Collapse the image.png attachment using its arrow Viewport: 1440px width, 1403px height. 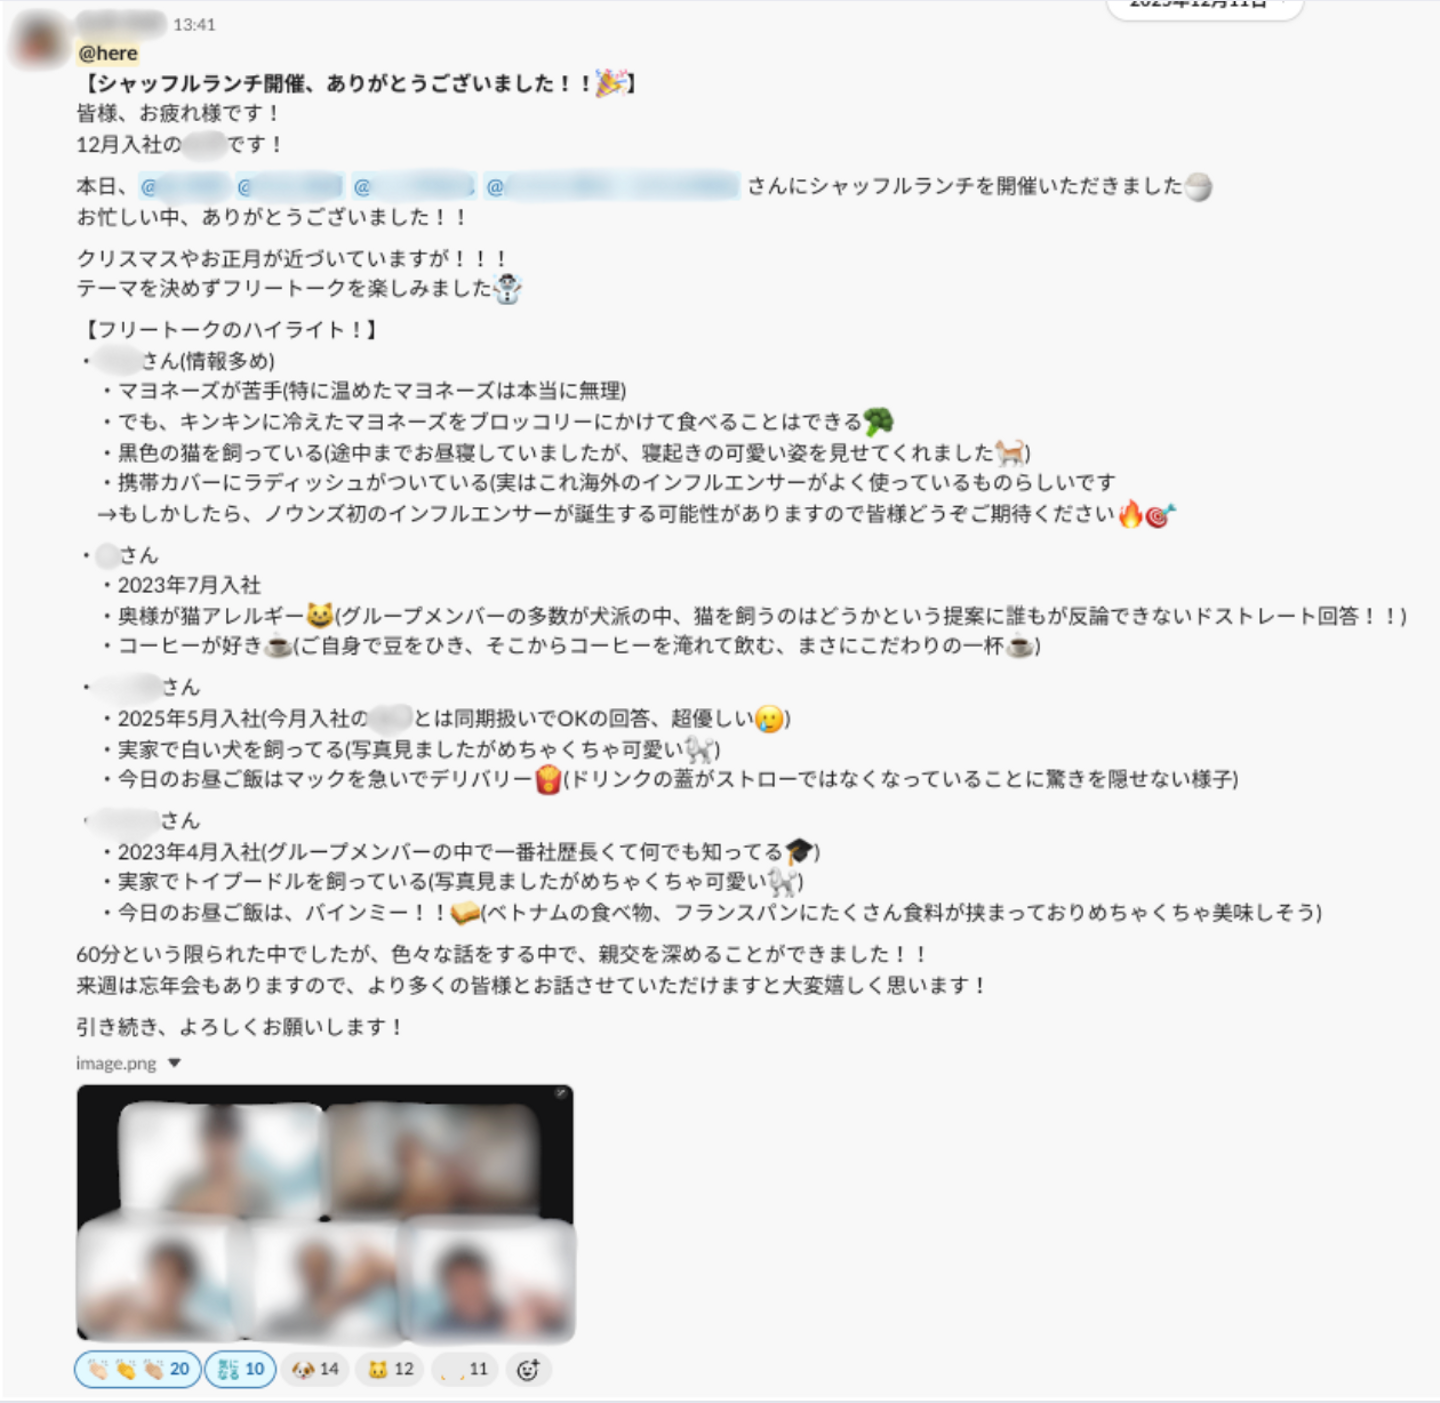[x=174, y=1063]
